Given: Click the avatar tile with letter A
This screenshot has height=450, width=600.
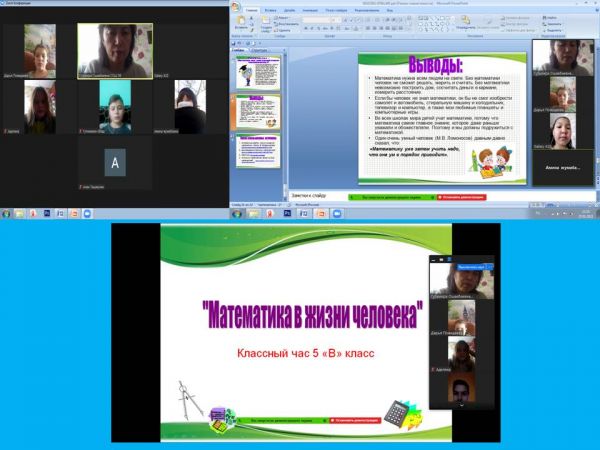Looking at the screenshot, I should [x=117, y=162].
